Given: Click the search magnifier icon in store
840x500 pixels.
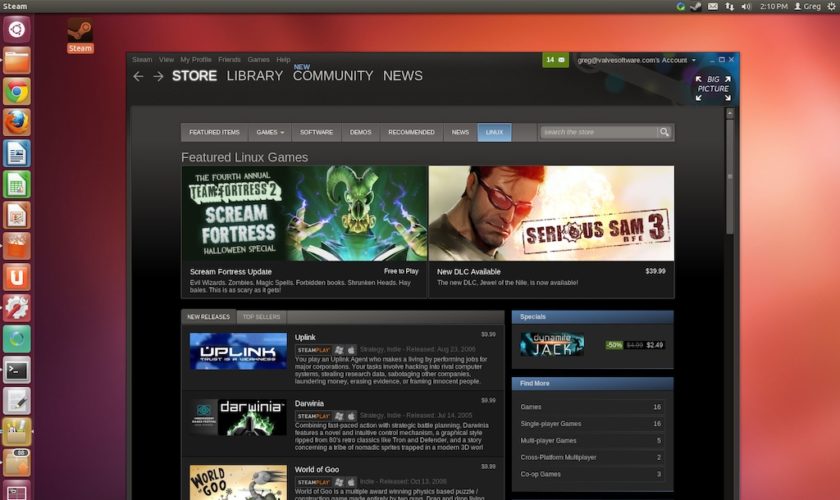Looking at the screenshot, I should [664, 132].
